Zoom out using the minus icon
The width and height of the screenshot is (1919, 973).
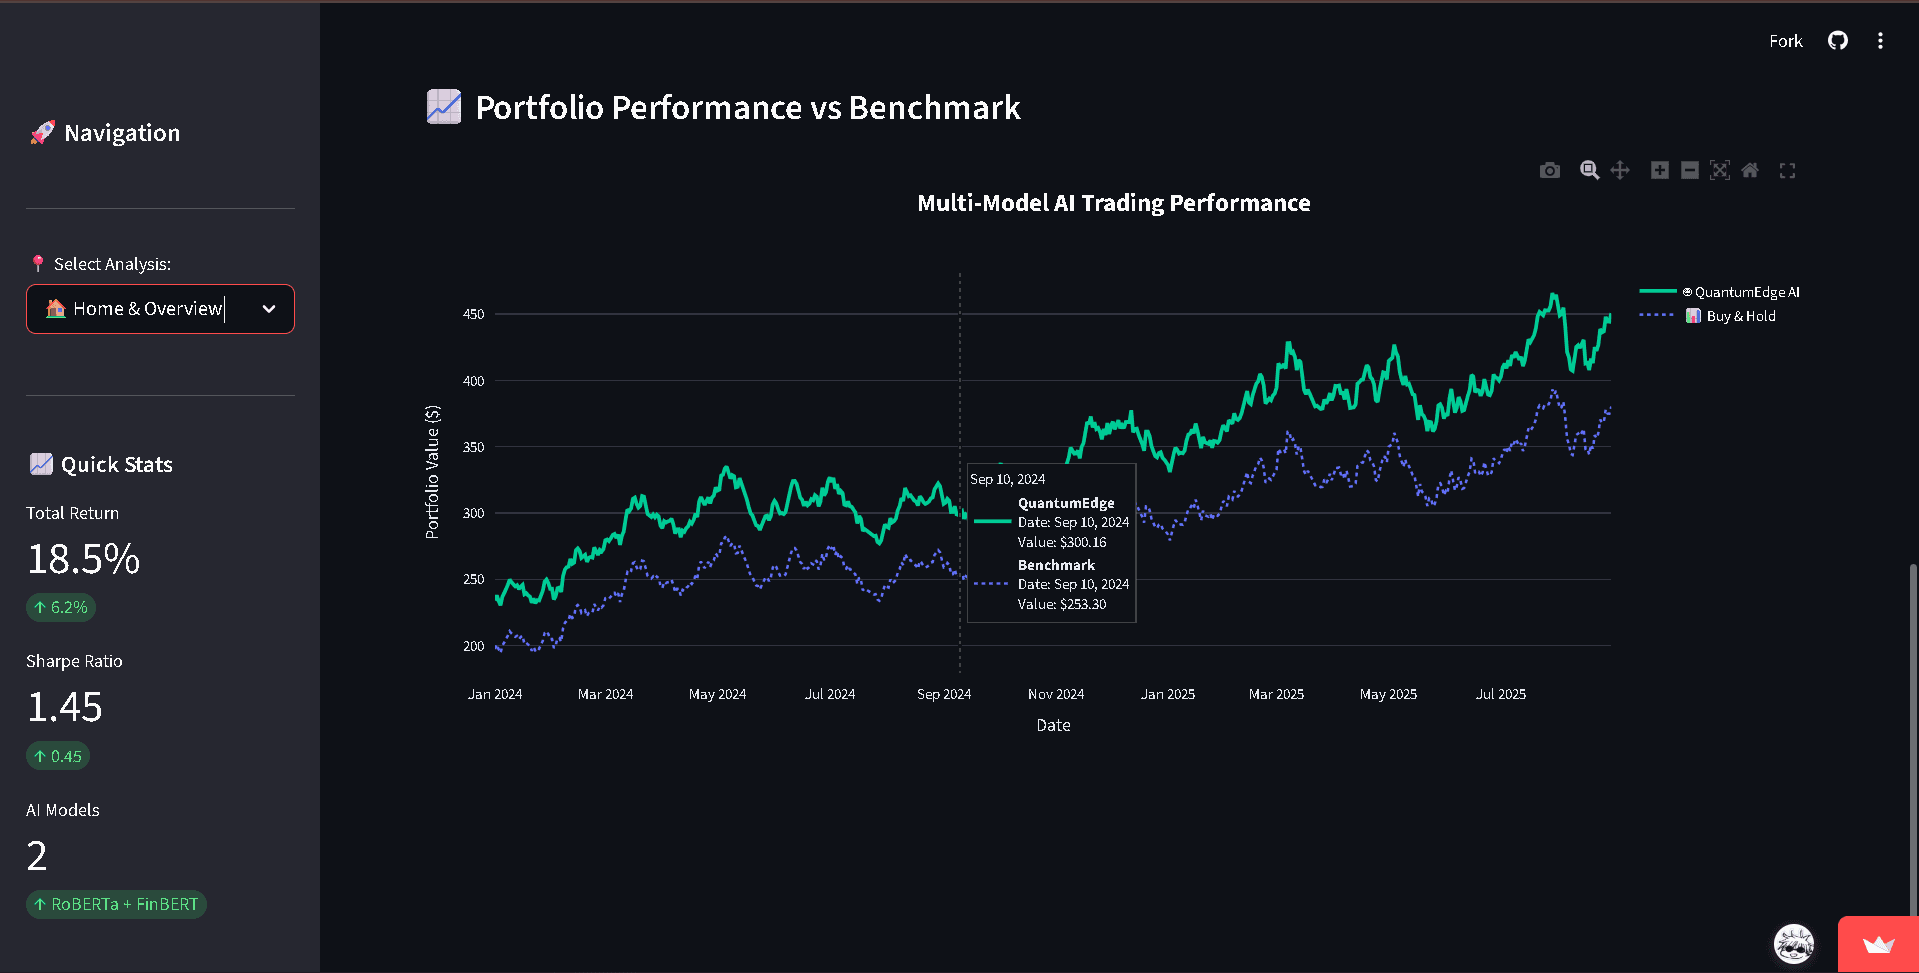click(x=1689, y=171)
